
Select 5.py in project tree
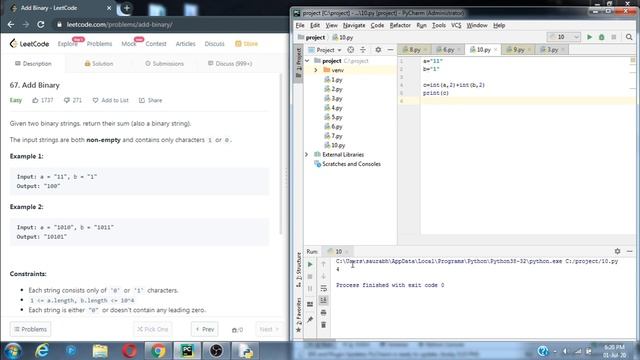[x=333, y=117]
